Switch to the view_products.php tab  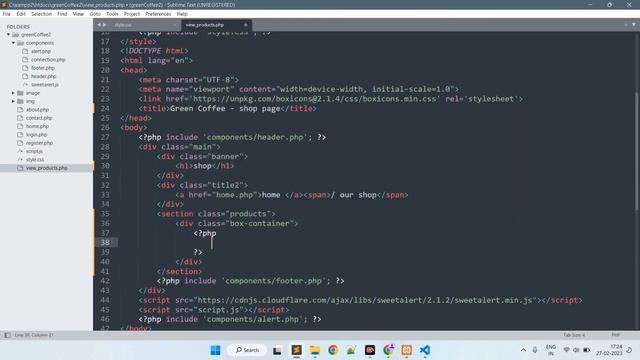(x=204, y=25)
